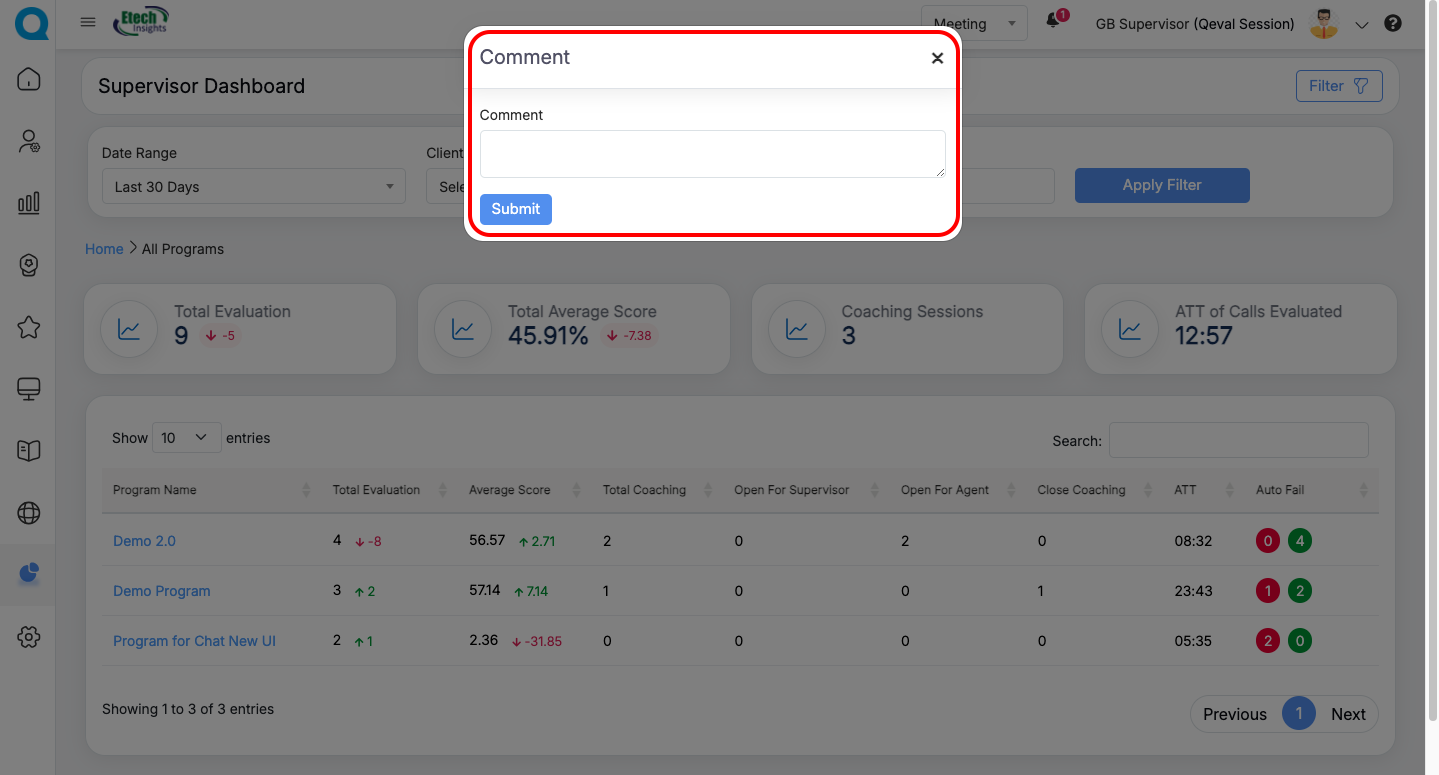Open the user settings sidebar icon
Viewport: 1439px width, 775px height.
pyautogui.click(x=29, y=141)
